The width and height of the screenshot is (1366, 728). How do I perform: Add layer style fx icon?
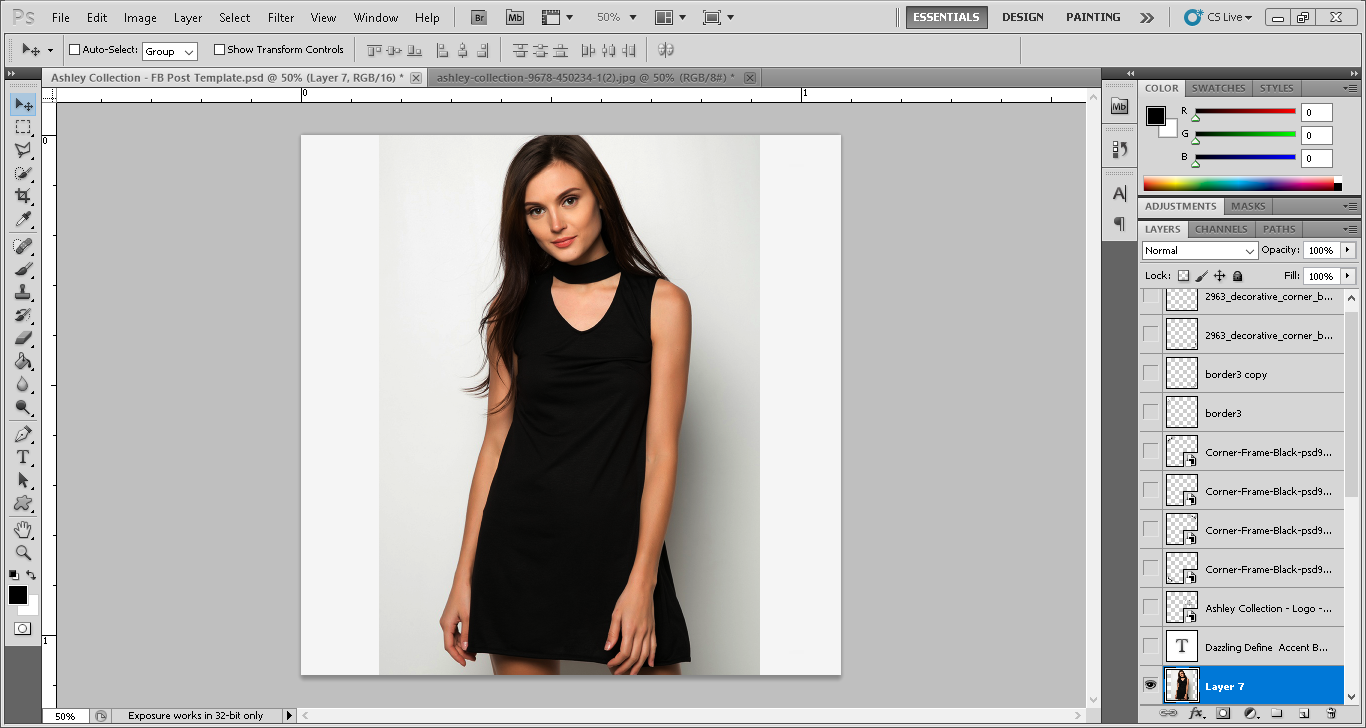(x=1196, y=714)
